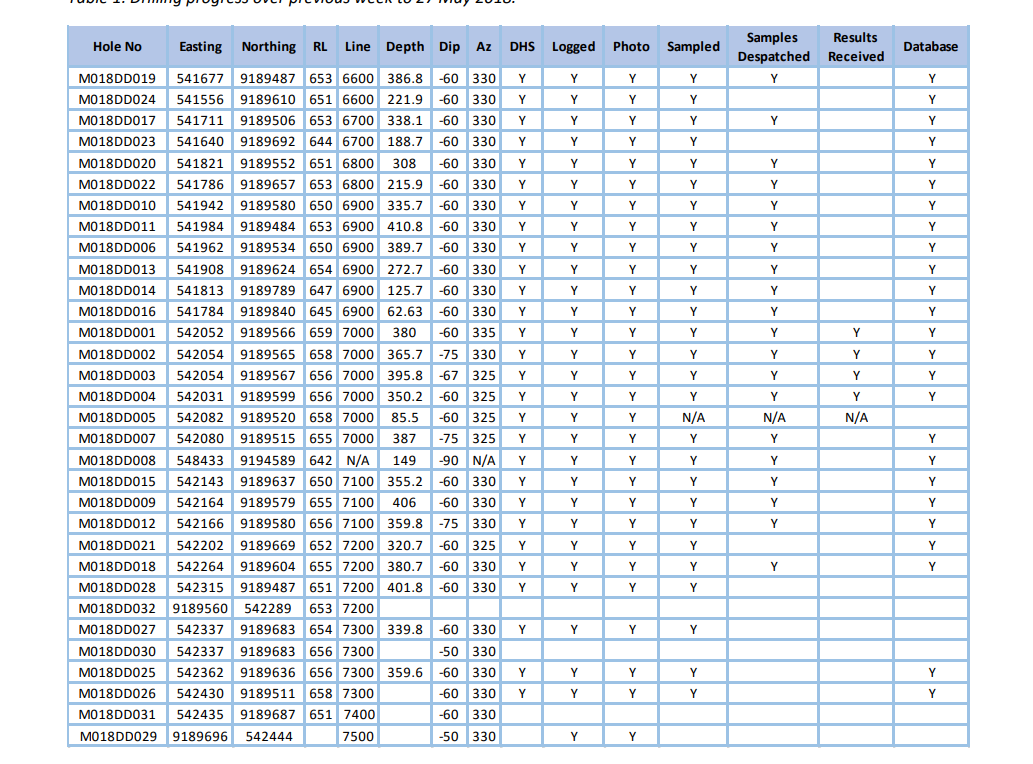
Task: Select hole number M018DD011
Action: pyautogui.click(x=117, y=227)
